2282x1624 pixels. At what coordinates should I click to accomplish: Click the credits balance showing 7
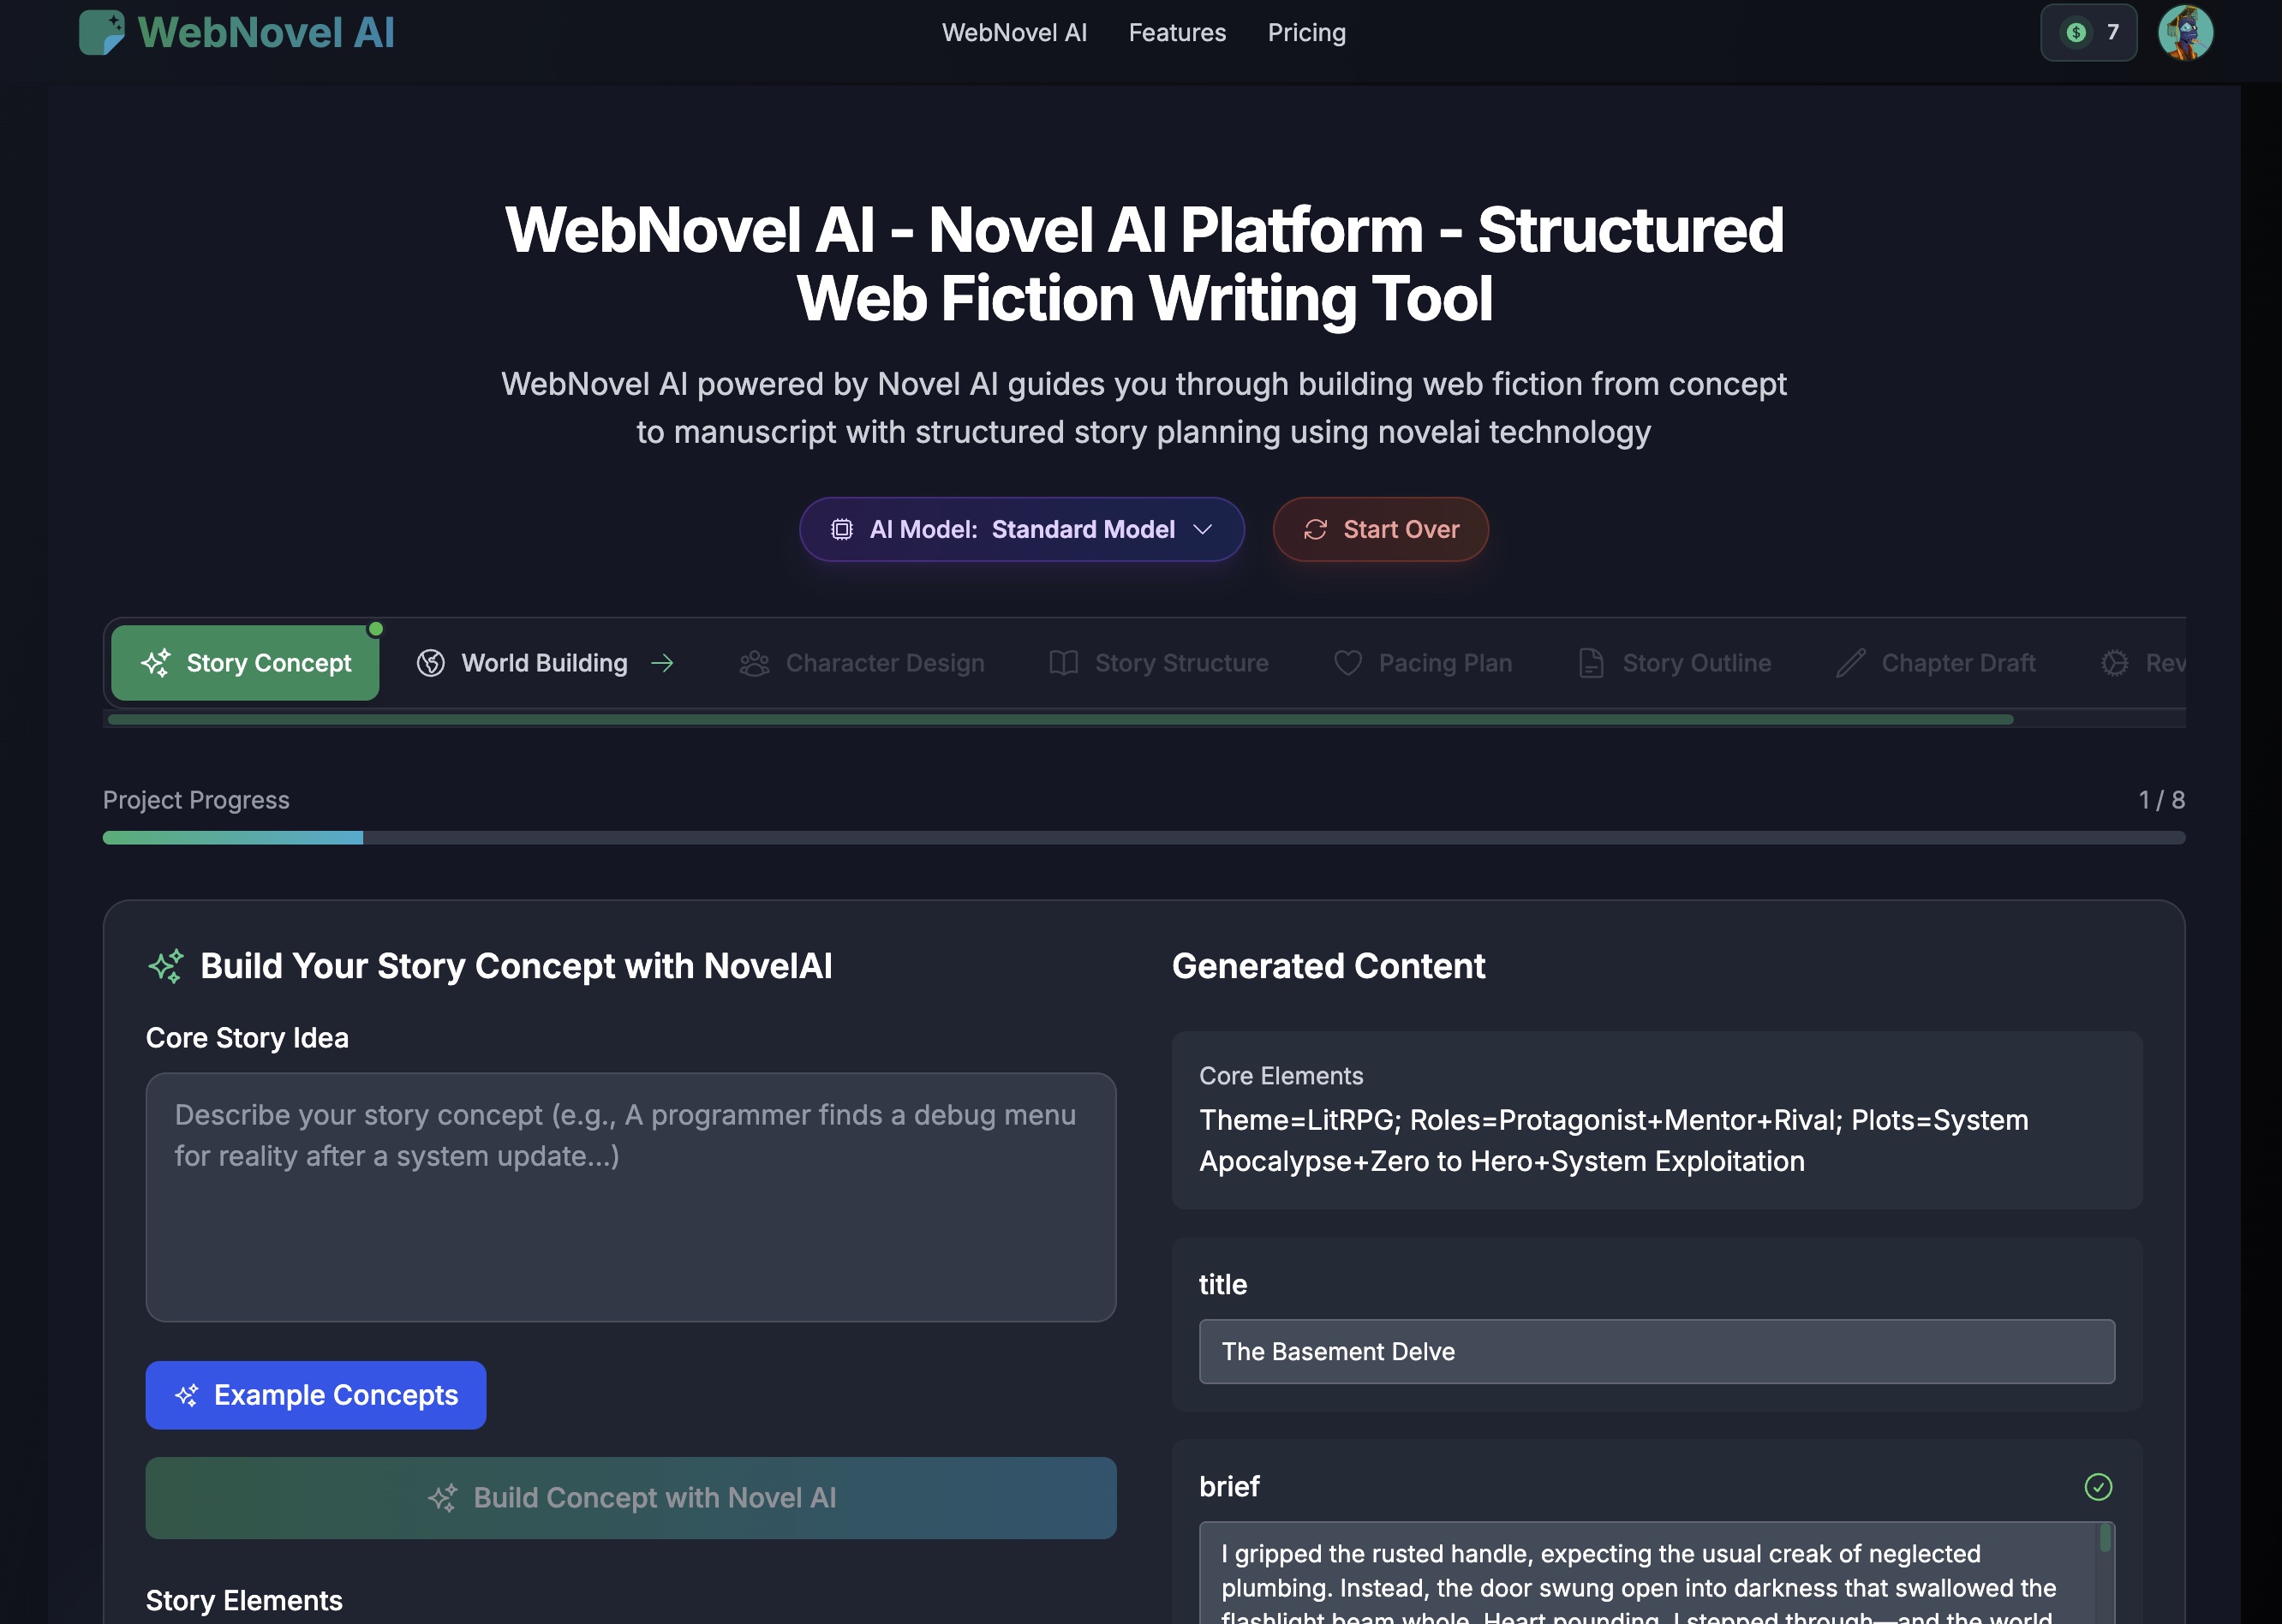tap(2088, 32)
